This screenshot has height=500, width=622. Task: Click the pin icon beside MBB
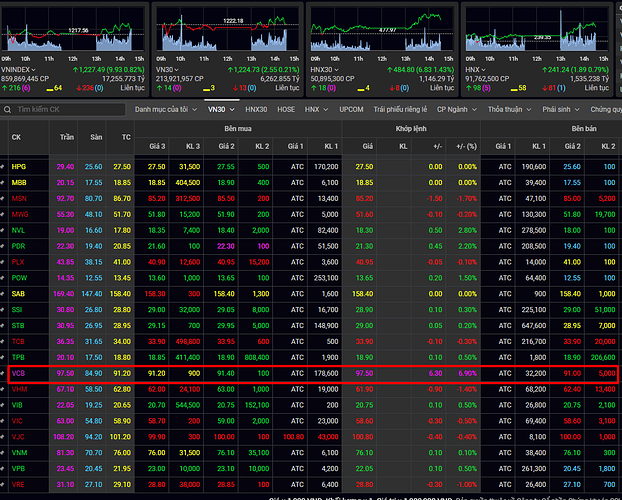[x=3, y=182]
